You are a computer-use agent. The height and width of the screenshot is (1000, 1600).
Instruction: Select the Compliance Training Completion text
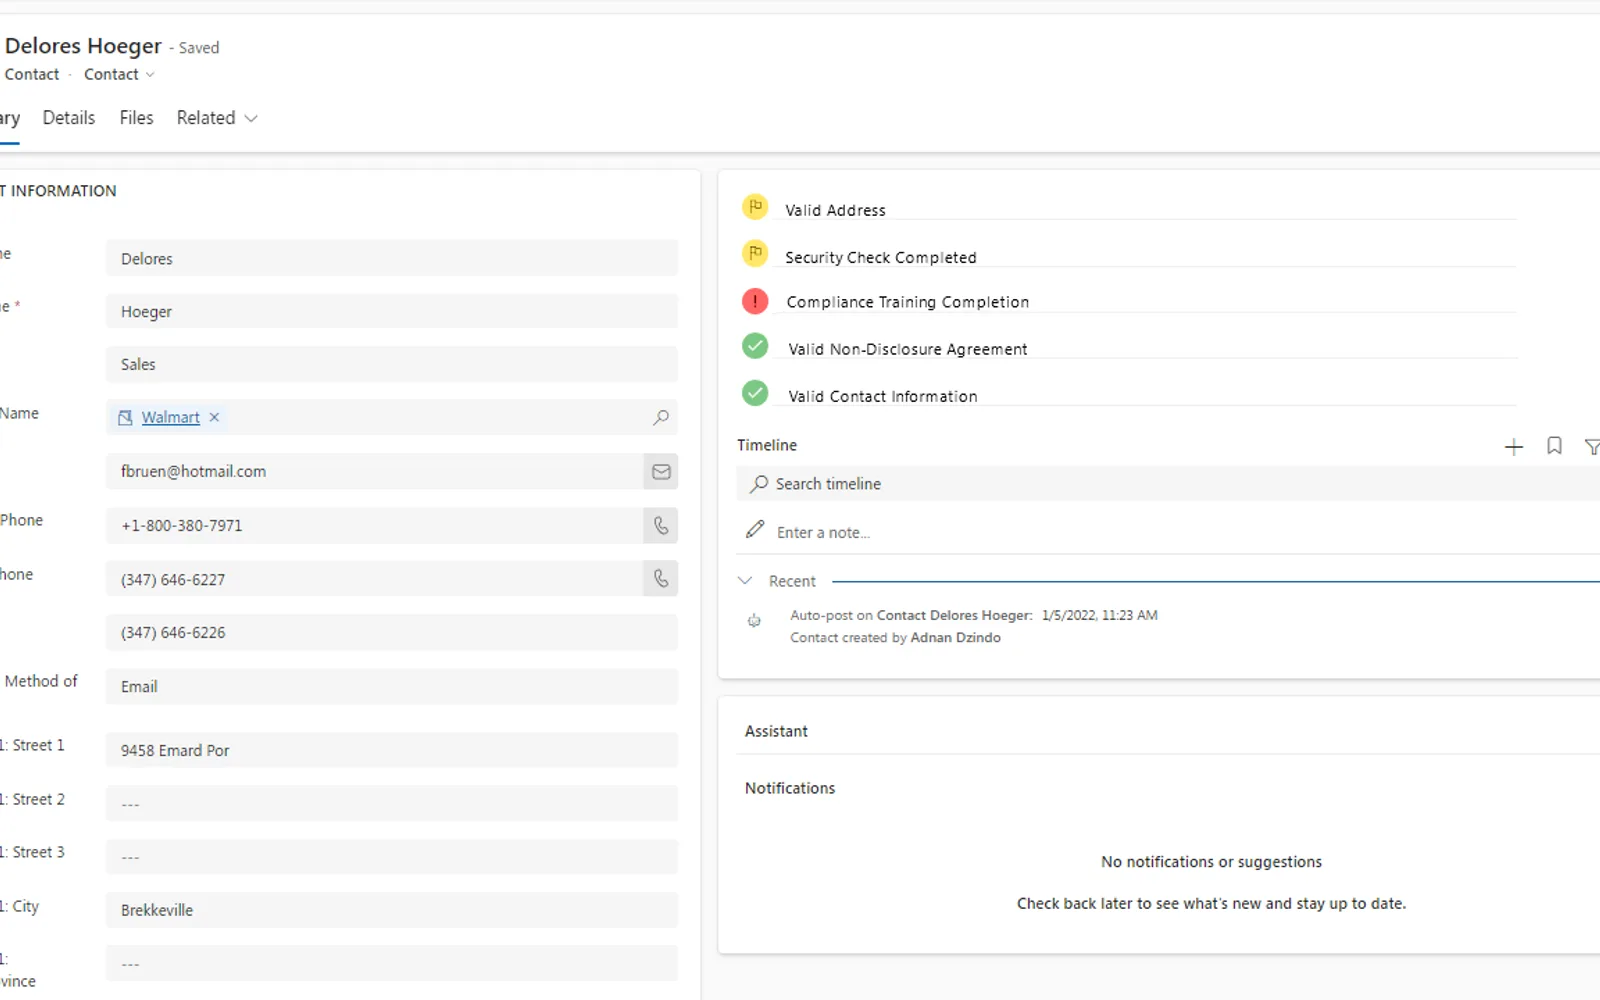pyautogui.click(x=907, y=302)
